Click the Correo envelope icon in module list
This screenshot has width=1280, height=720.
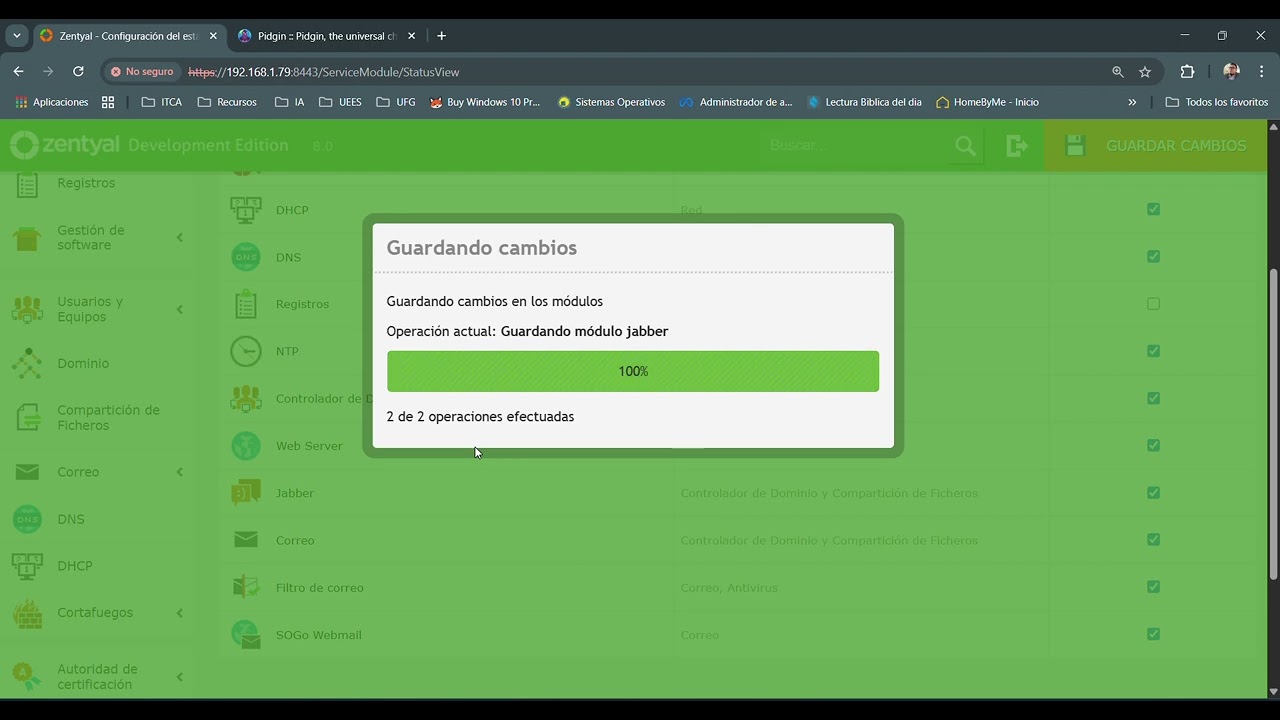pyautogui.click(x=246, y=540)
